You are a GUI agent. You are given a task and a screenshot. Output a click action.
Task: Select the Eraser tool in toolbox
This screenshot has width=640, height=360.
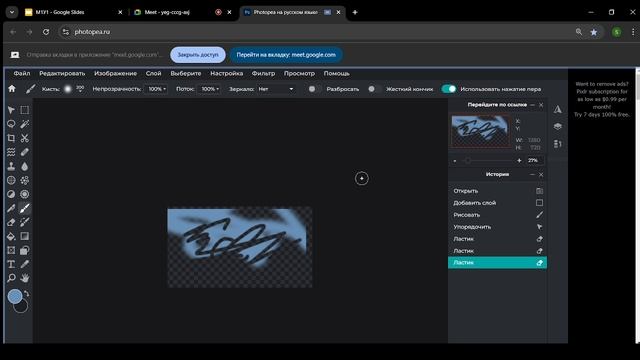pos(11,222)
